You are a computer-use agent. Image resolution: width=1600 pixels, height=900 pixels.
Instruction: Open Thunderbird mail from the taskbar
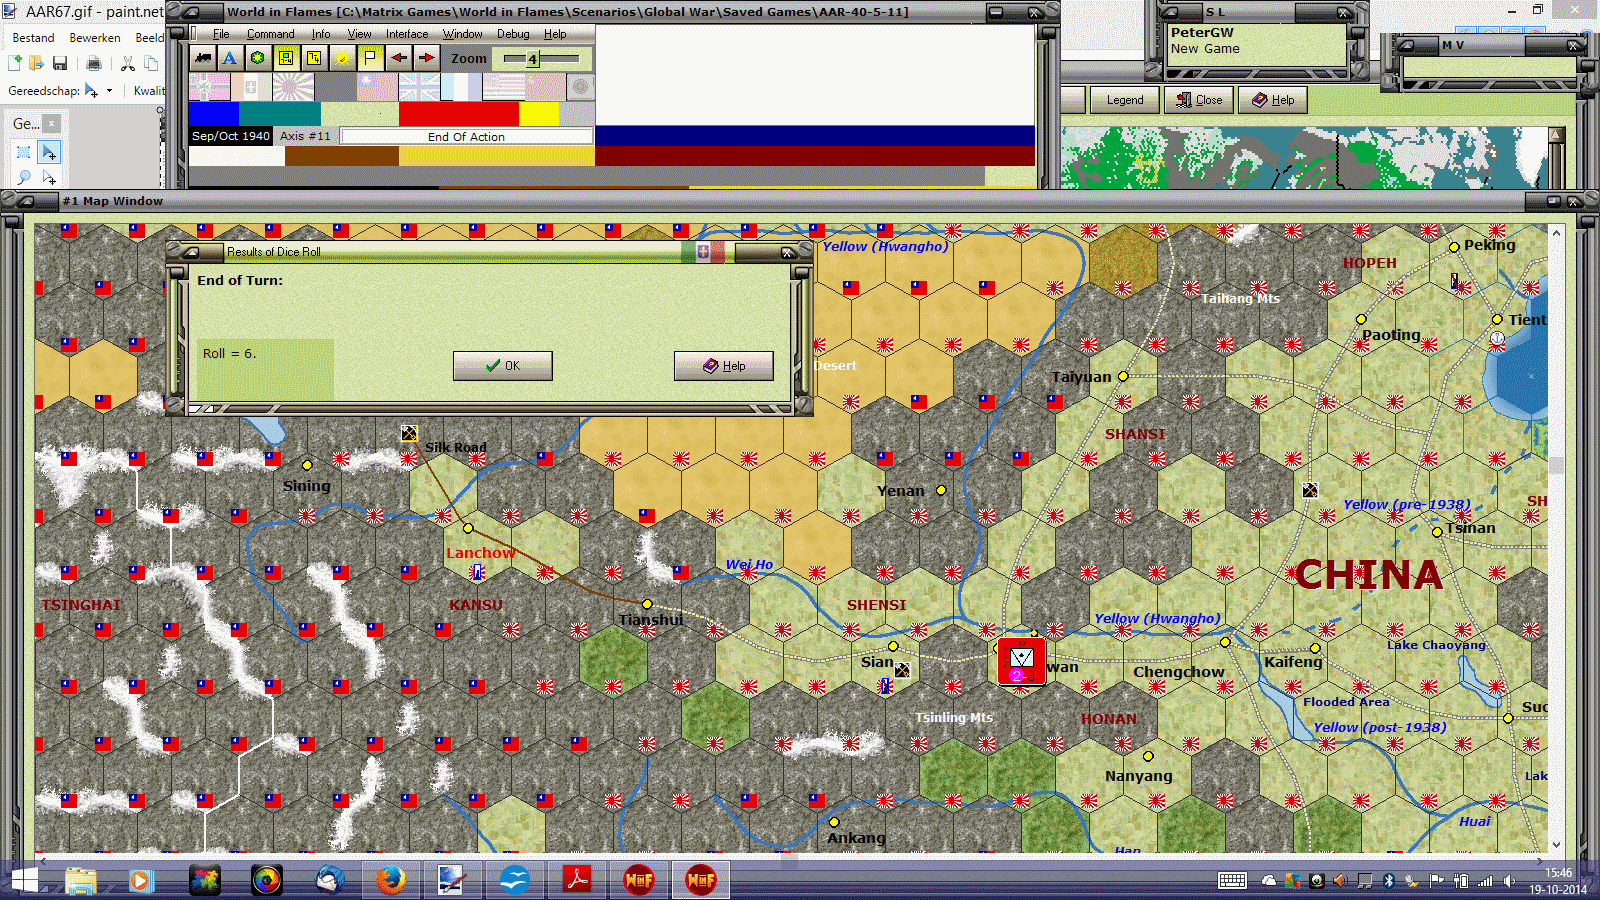coord(330,880)
